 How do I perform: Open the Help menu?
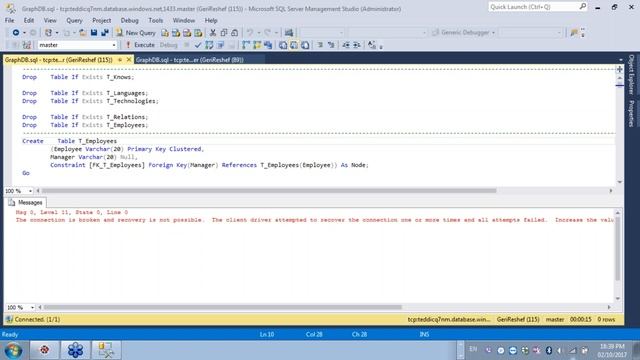point(211,20)
